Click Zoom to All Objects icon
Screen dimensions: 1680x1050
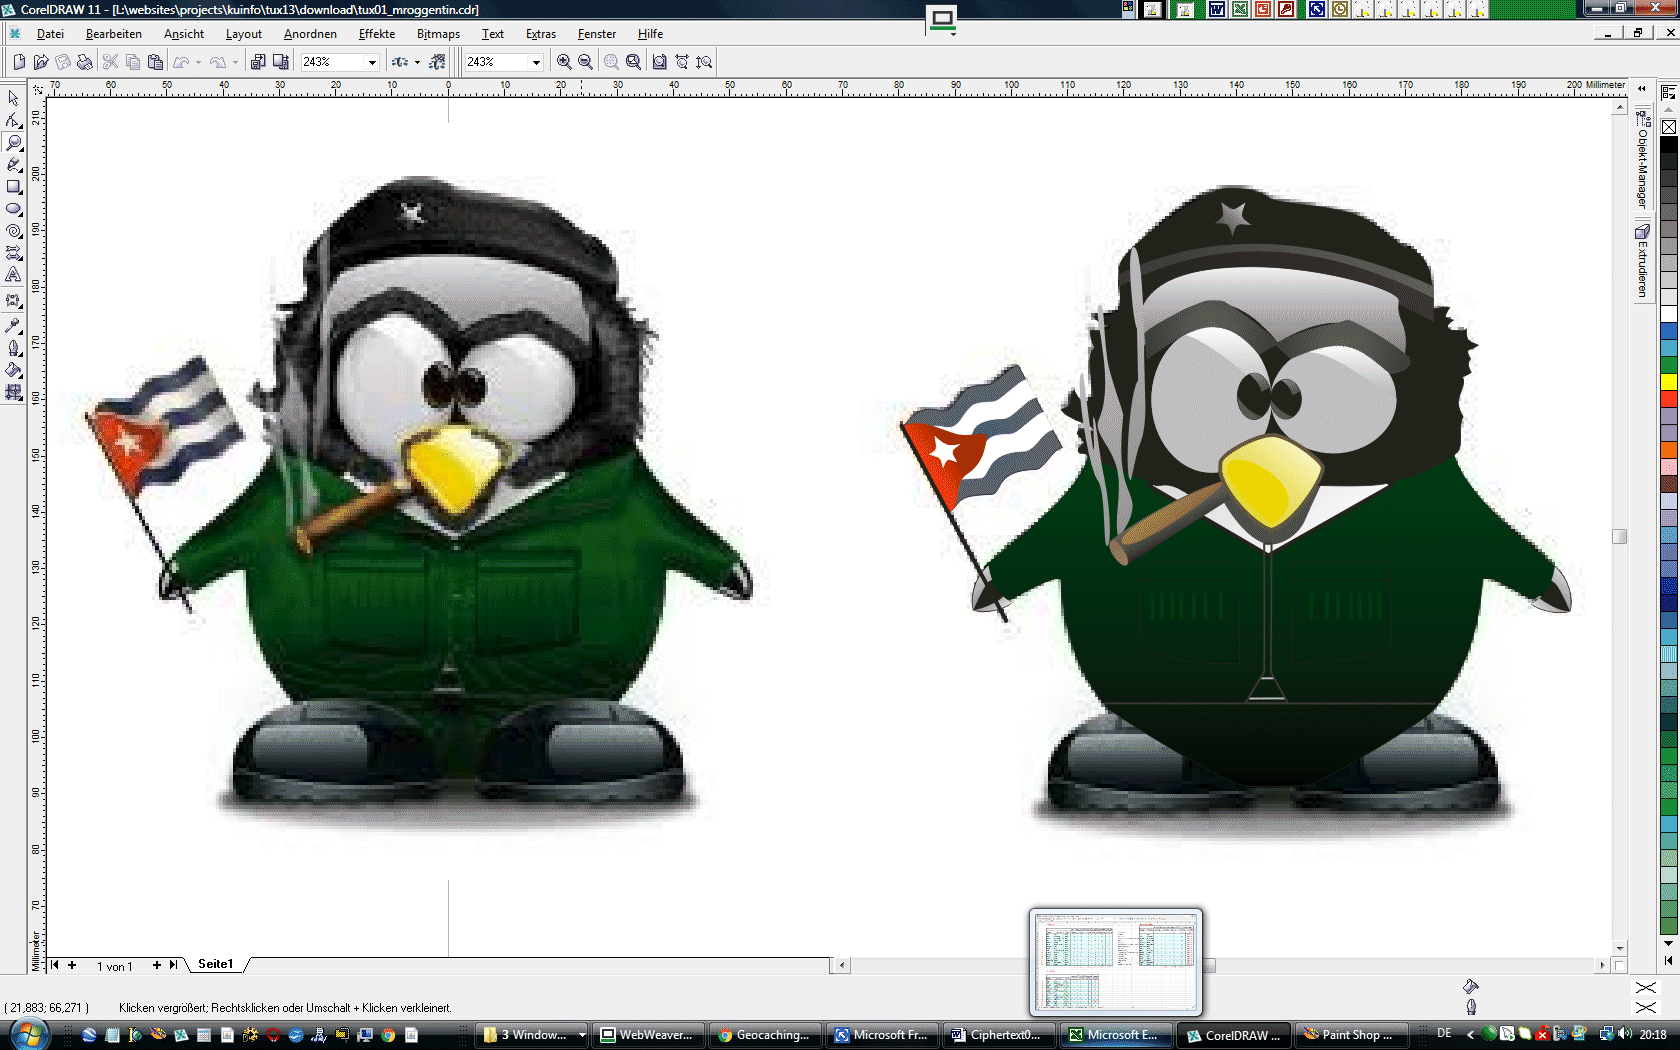click(x=633, y=62)
